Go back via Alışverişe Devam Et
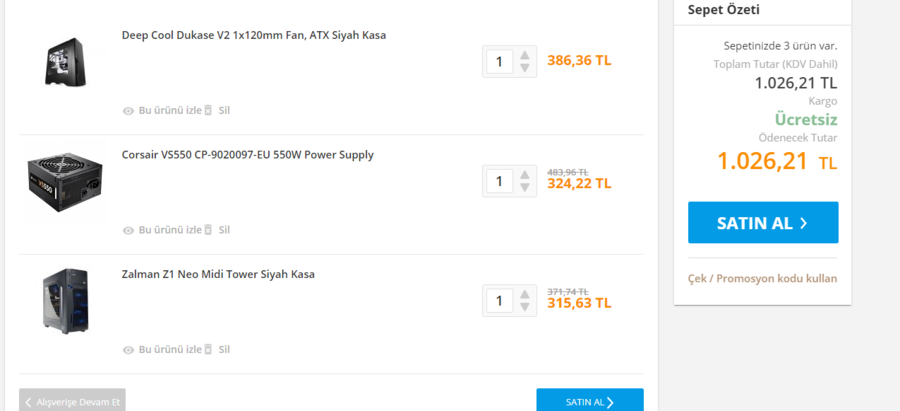This screenshot has height=411, width=900. point(72,401)
